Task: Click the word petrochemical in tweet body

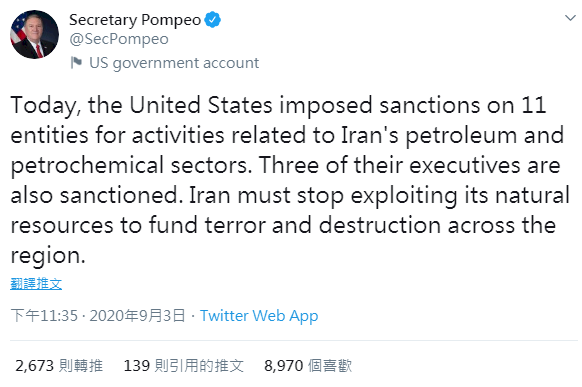Action: [87, 166]
